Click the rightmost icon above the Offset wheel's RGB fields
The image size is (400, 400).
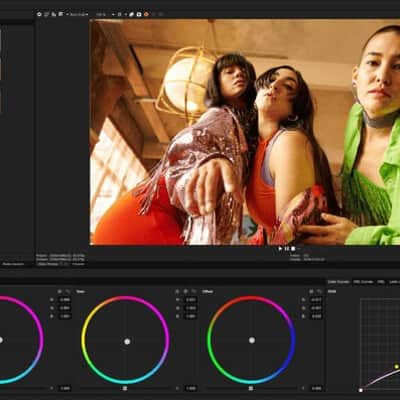point(319,292)
